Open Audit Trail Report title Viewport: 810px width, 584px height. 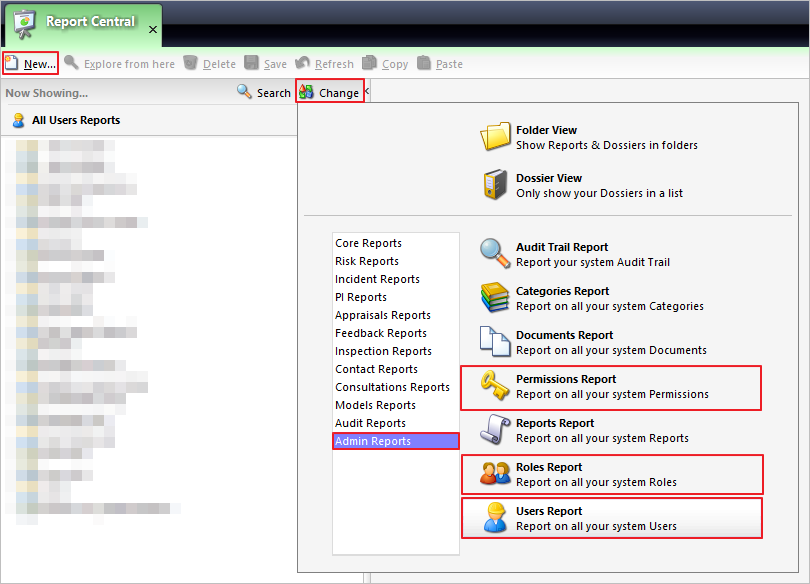(x=562, y=247)
